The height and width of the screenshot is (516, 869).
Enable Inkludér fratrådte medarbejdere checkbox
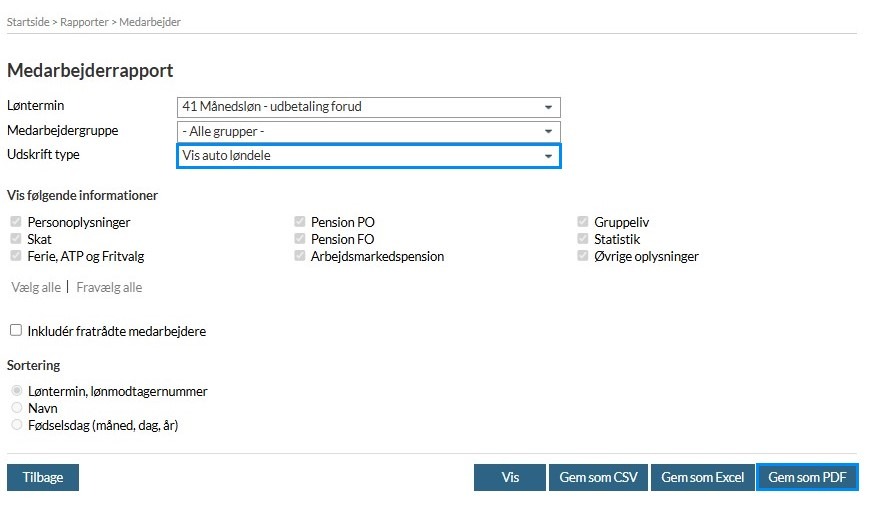tap(16, 330)
